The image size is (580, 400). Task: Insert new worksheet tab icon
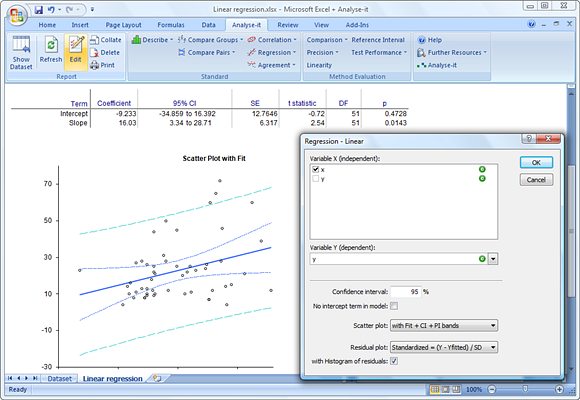[157, 378]
